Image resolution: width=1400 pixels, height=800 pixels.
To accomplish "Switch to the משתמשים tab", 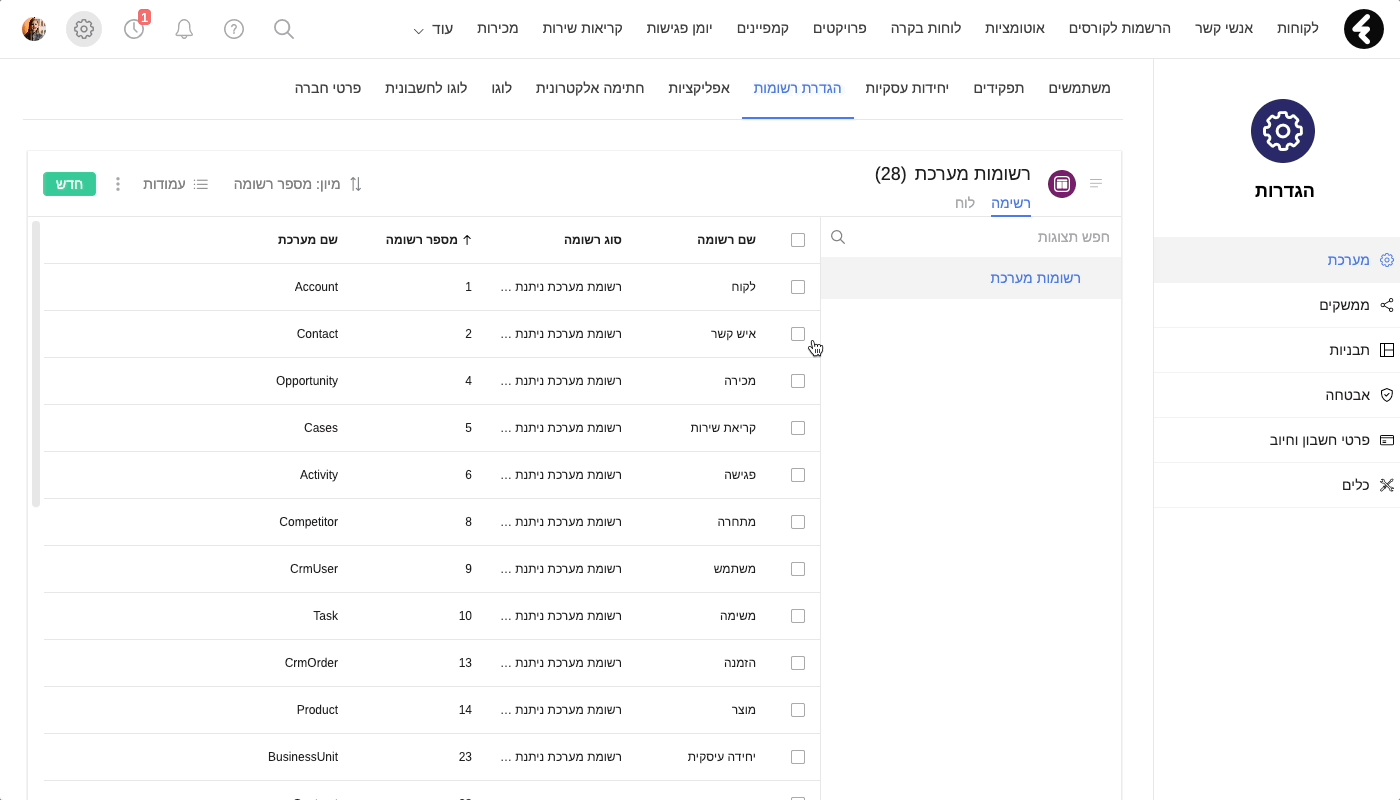I will 1079,88.
